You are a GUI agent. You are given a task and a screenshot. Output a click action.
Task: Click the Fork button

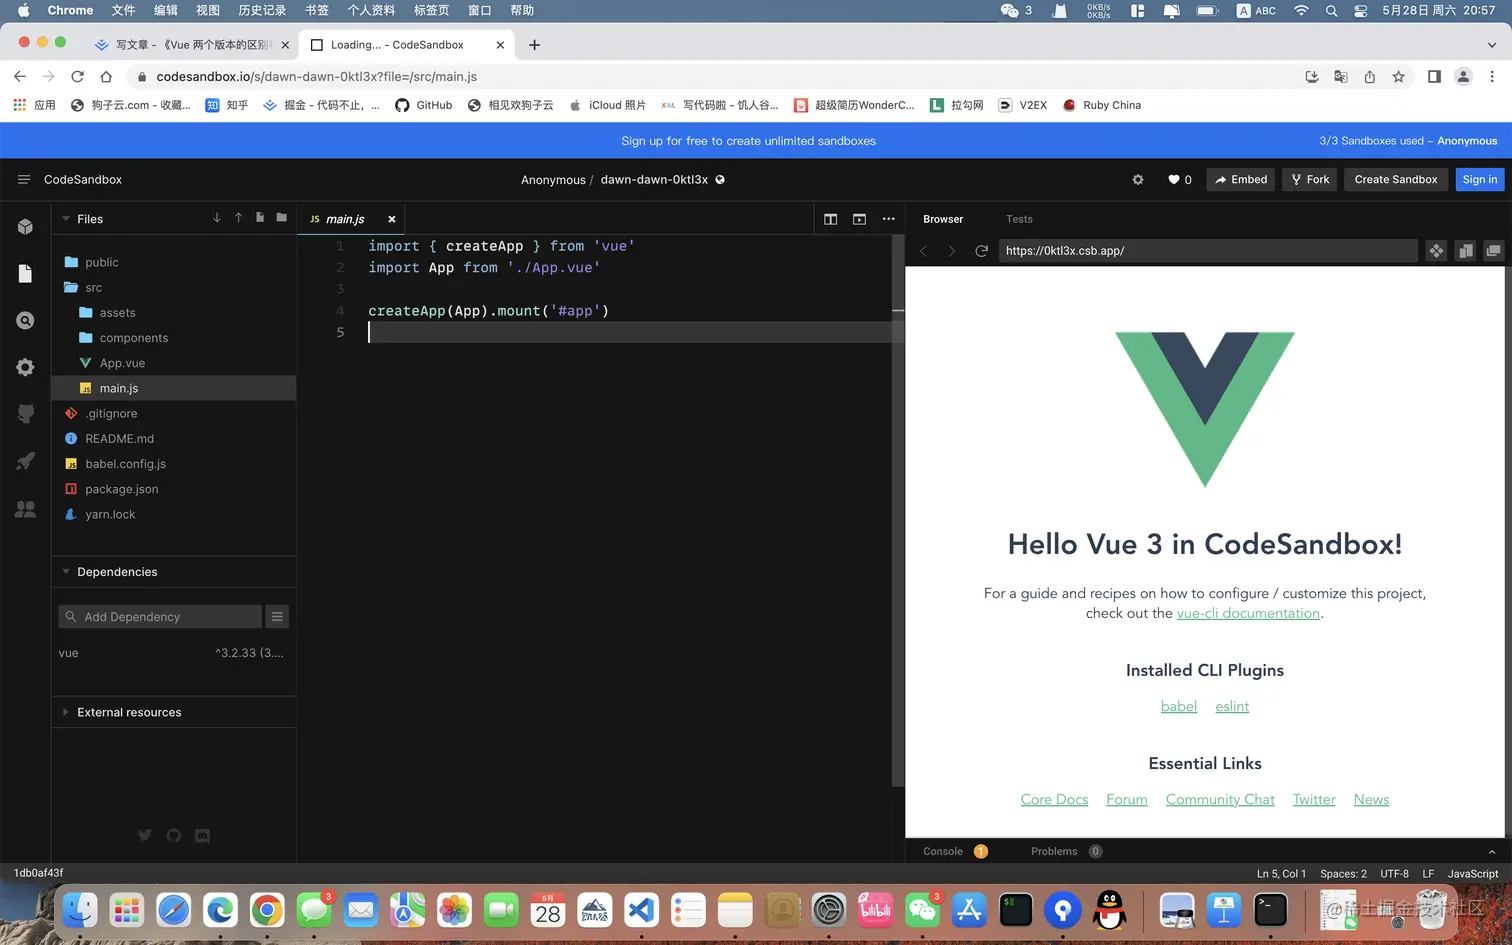(x=1310, y=180)
